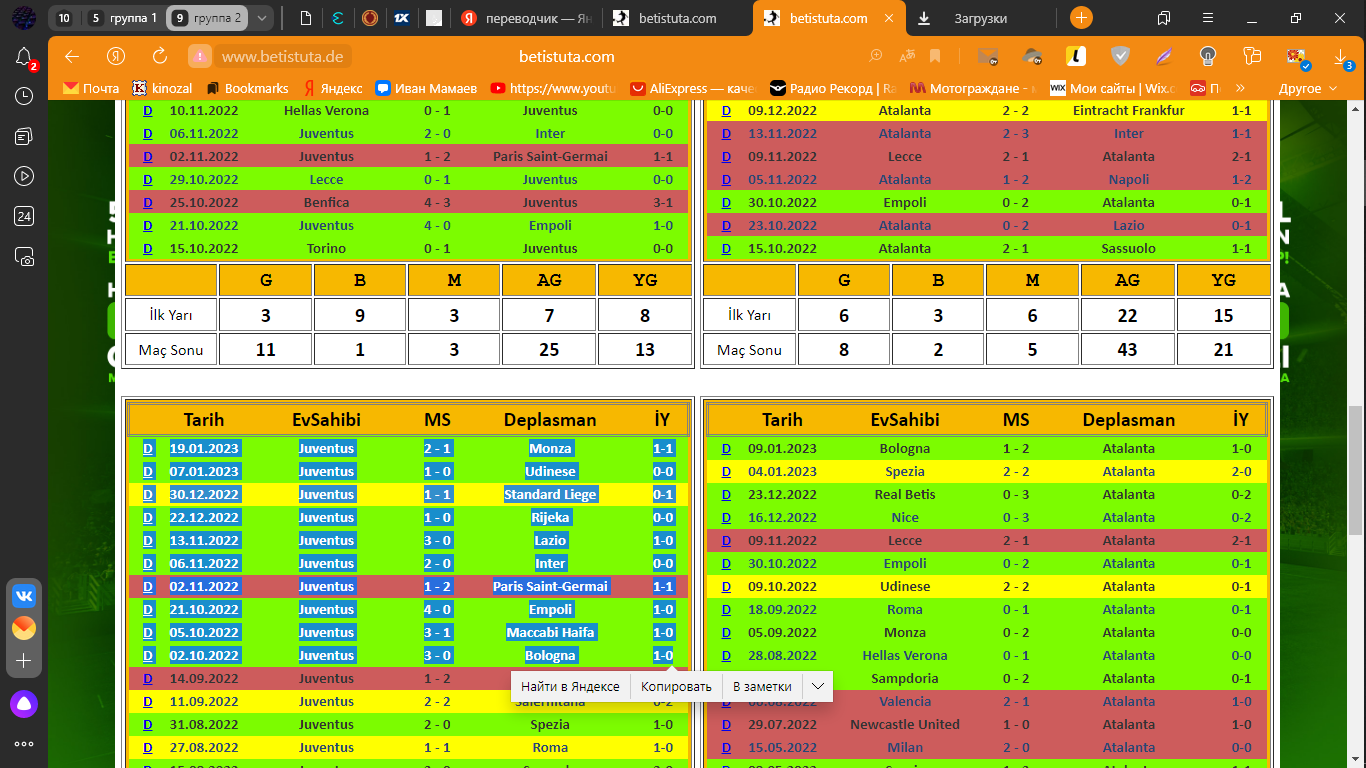This screenshot has height=768, width=1366.
Task: Click the Newcastle United team cell
Action: (905, 724)
